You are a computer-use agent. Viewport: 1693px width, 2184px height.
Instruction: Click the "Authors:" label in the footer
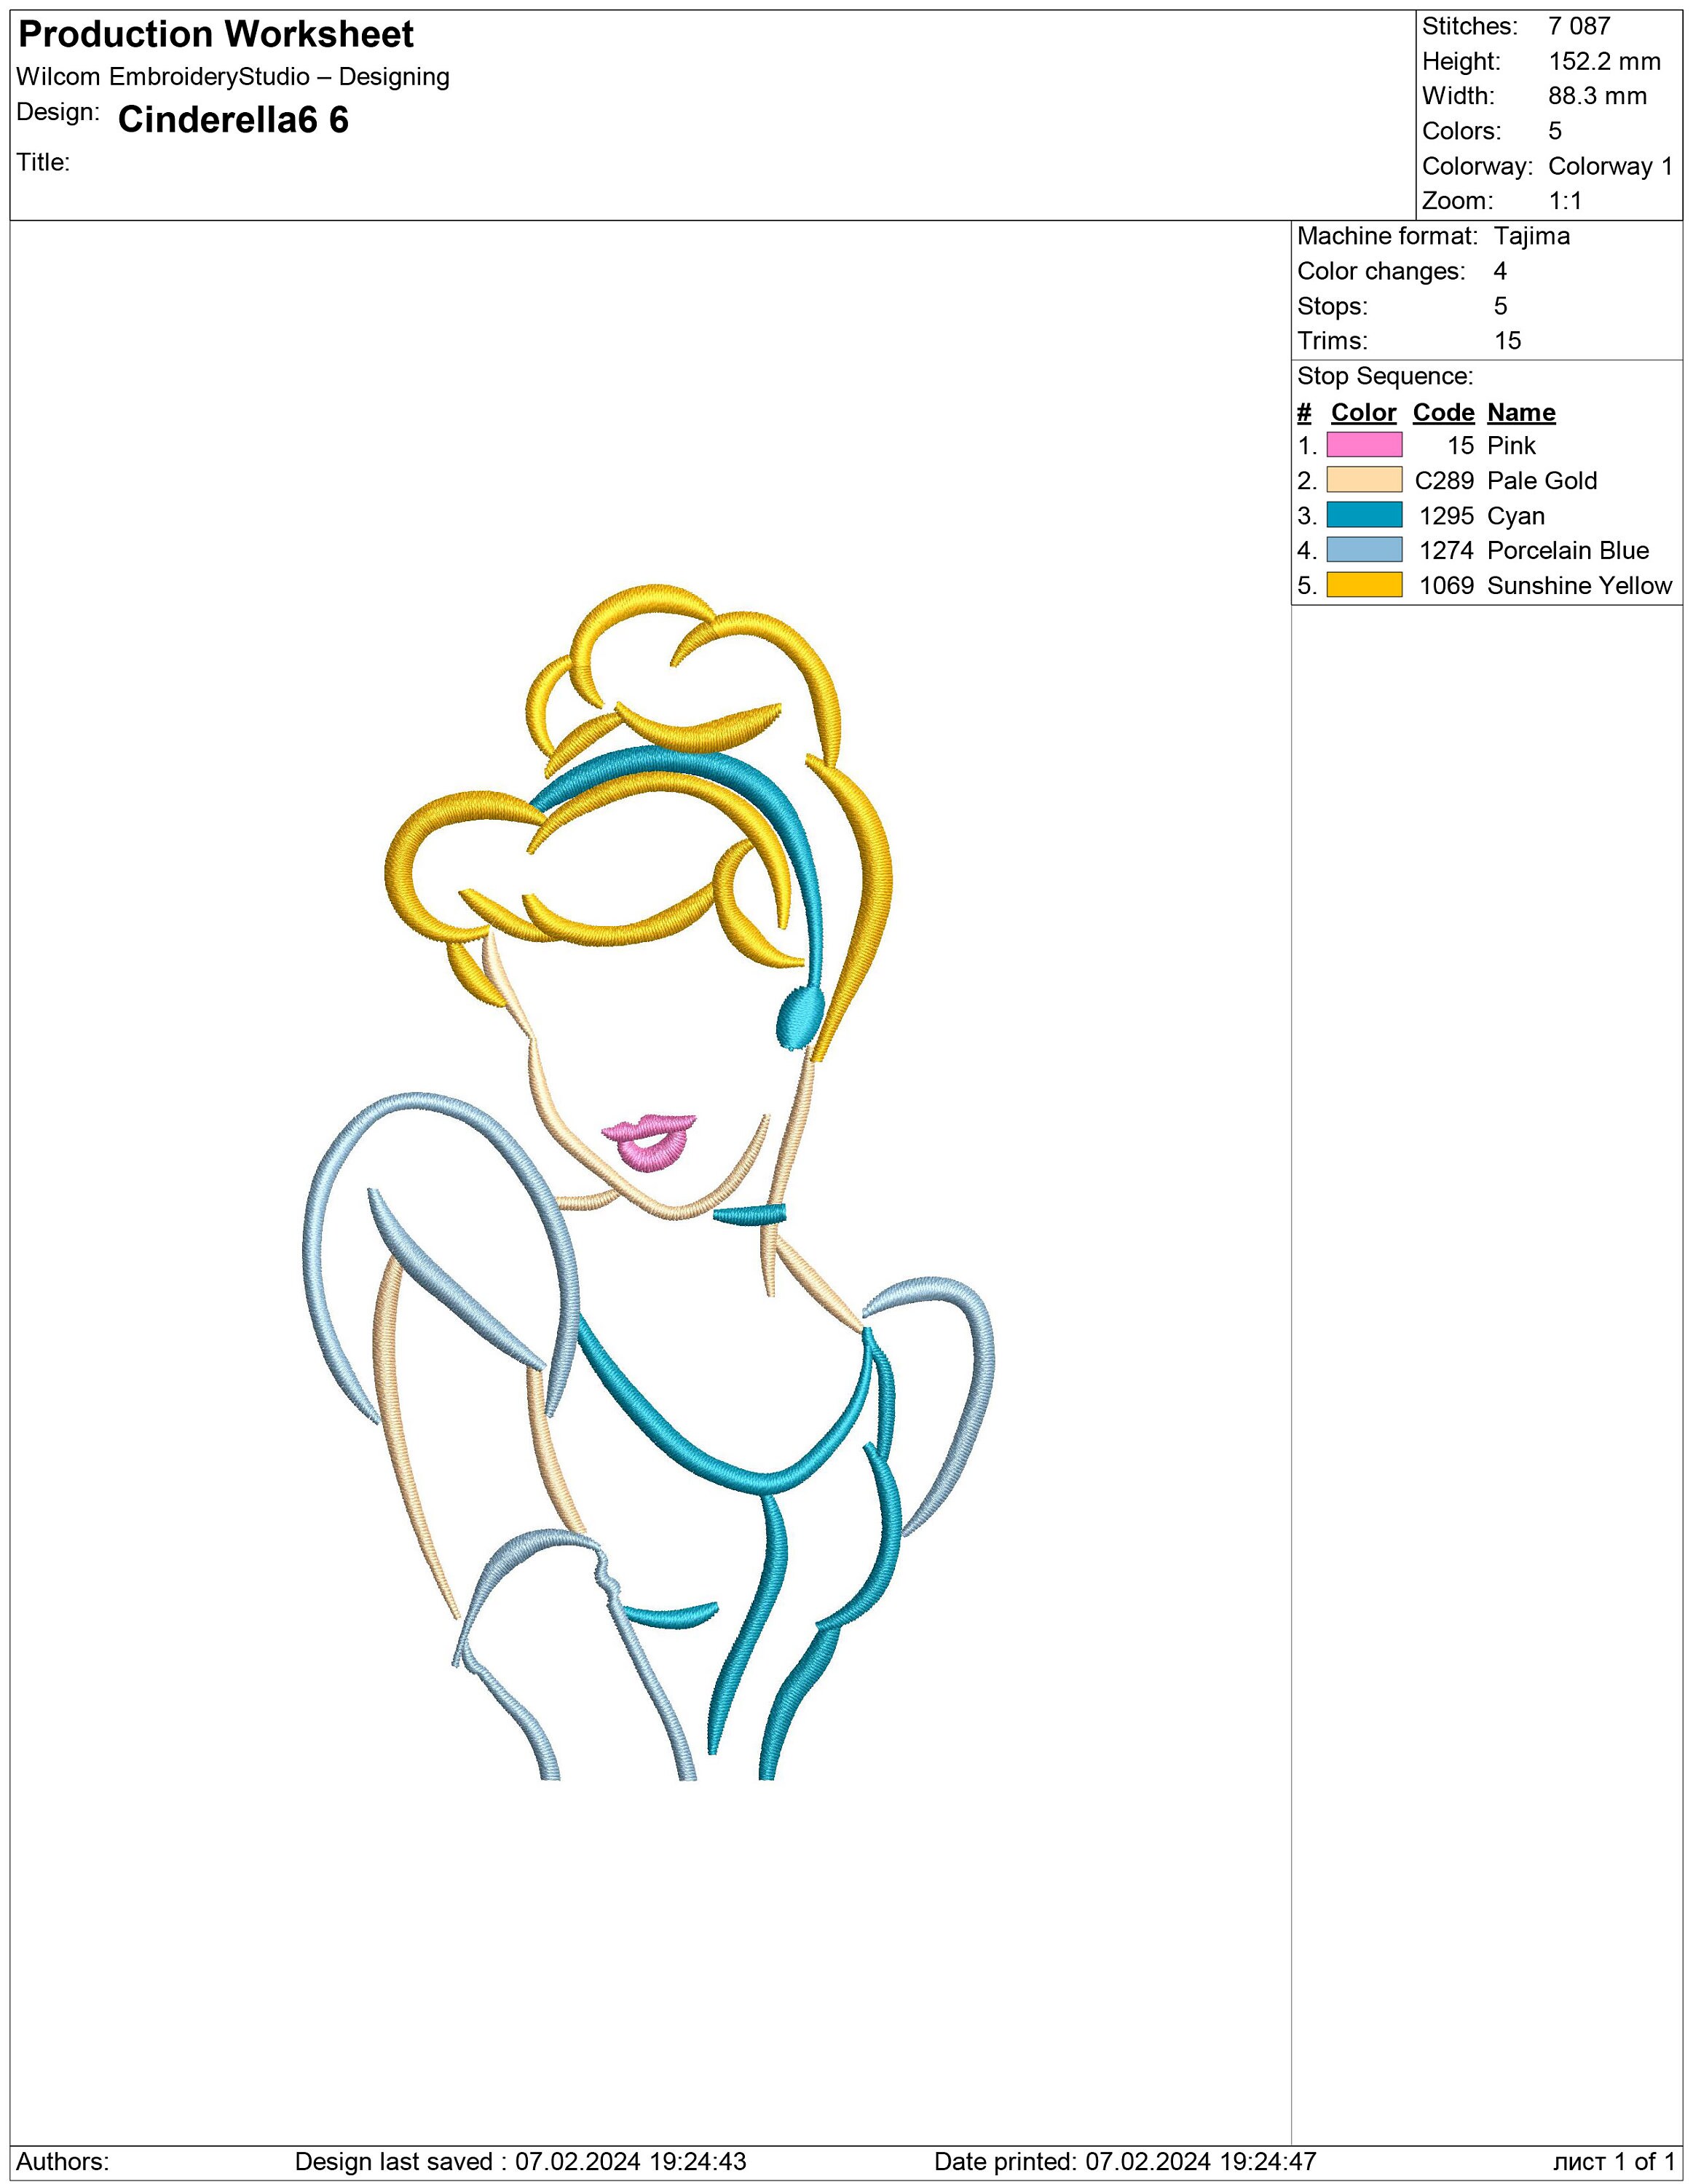[x=63, y=2162]
